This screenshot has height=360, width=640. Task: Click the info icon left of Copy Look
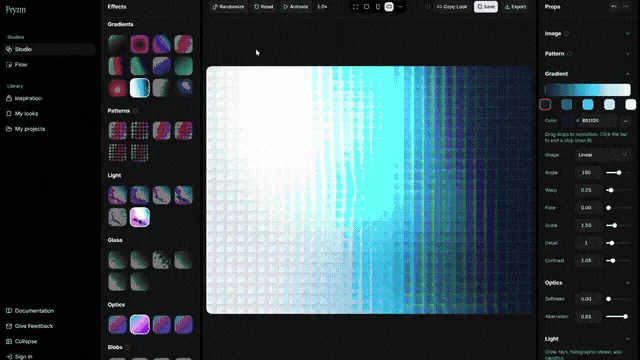[427, 7]
